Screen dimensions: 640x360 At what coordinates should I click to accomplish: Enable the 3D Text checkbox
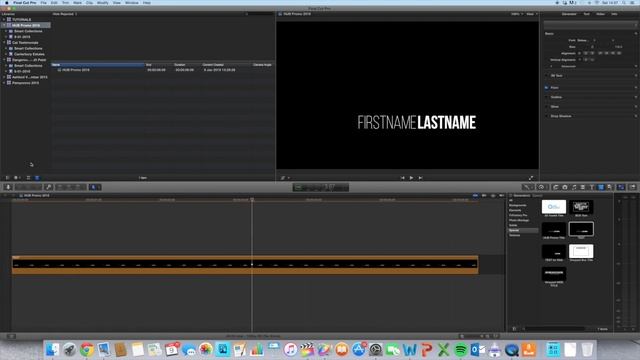tap(547, 76)
